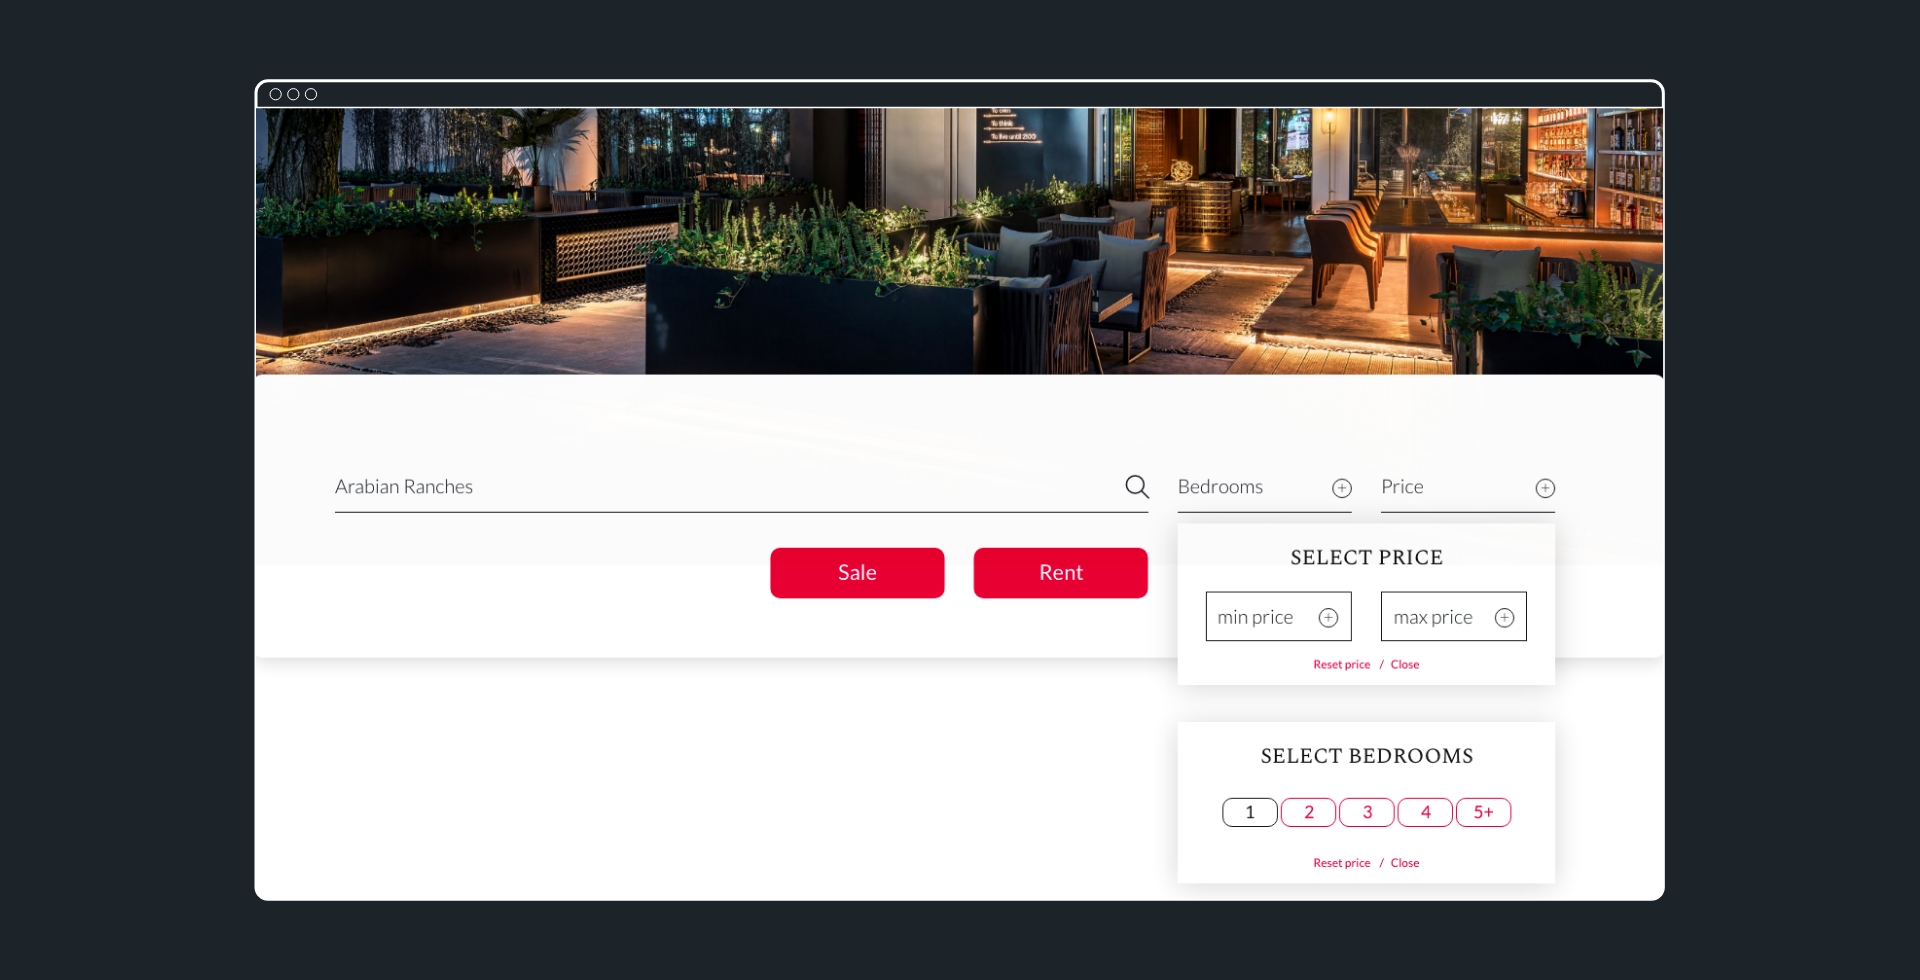The width and height of the screenshot is (1920, 980).
Task: Select 3 bedrooms option
Action: tap(1367, 812)
